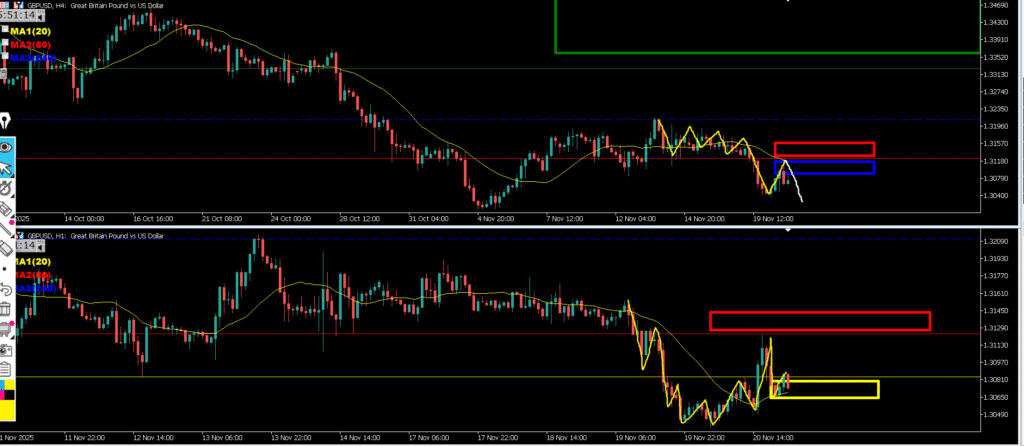This screenshot has height=446, width=1024.
Task: Click date label 20 Nov 14:00
Action: tap(773, 436)
